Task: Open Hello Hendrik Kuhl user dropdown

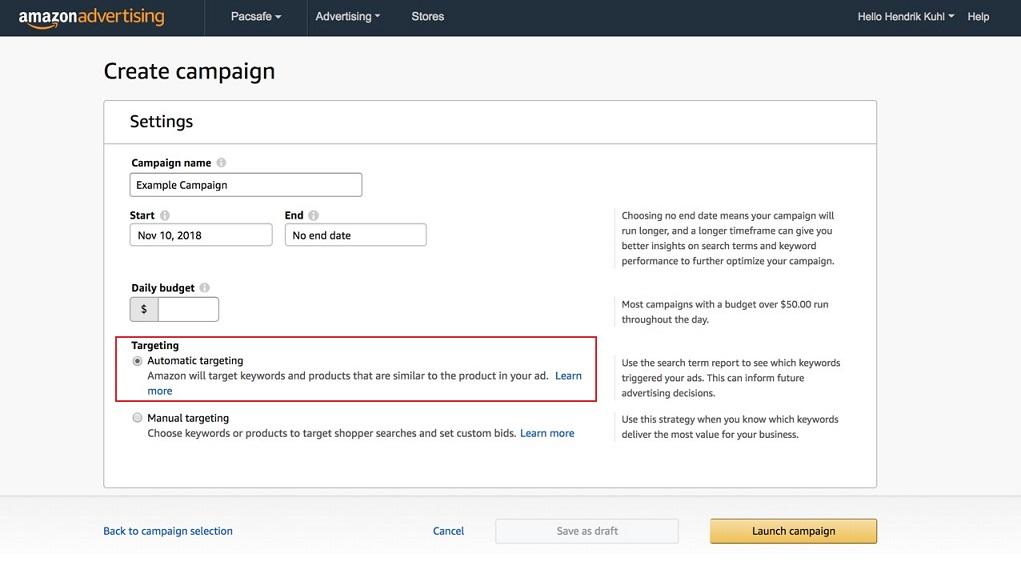Action: click(x=905, y=17)
